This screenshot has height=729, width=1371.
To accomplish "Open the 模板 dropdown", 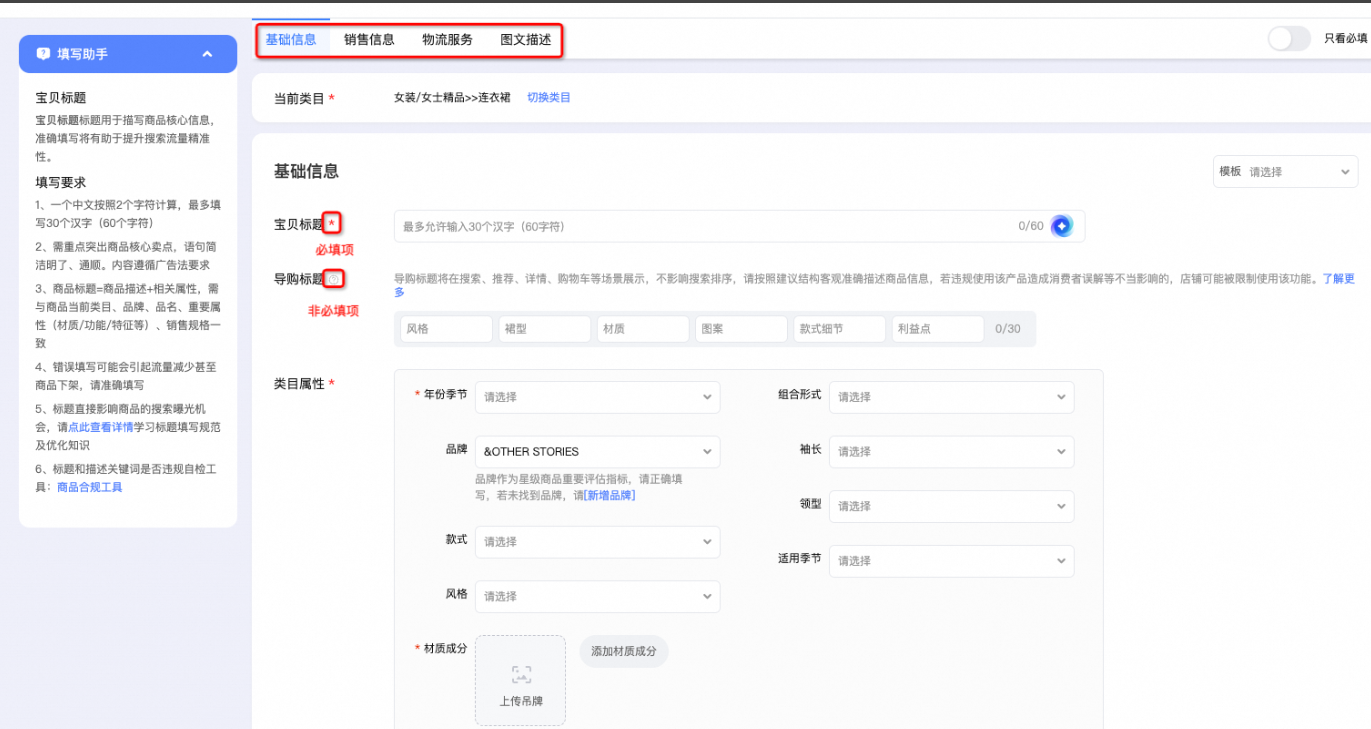I will coord(1285,172).
